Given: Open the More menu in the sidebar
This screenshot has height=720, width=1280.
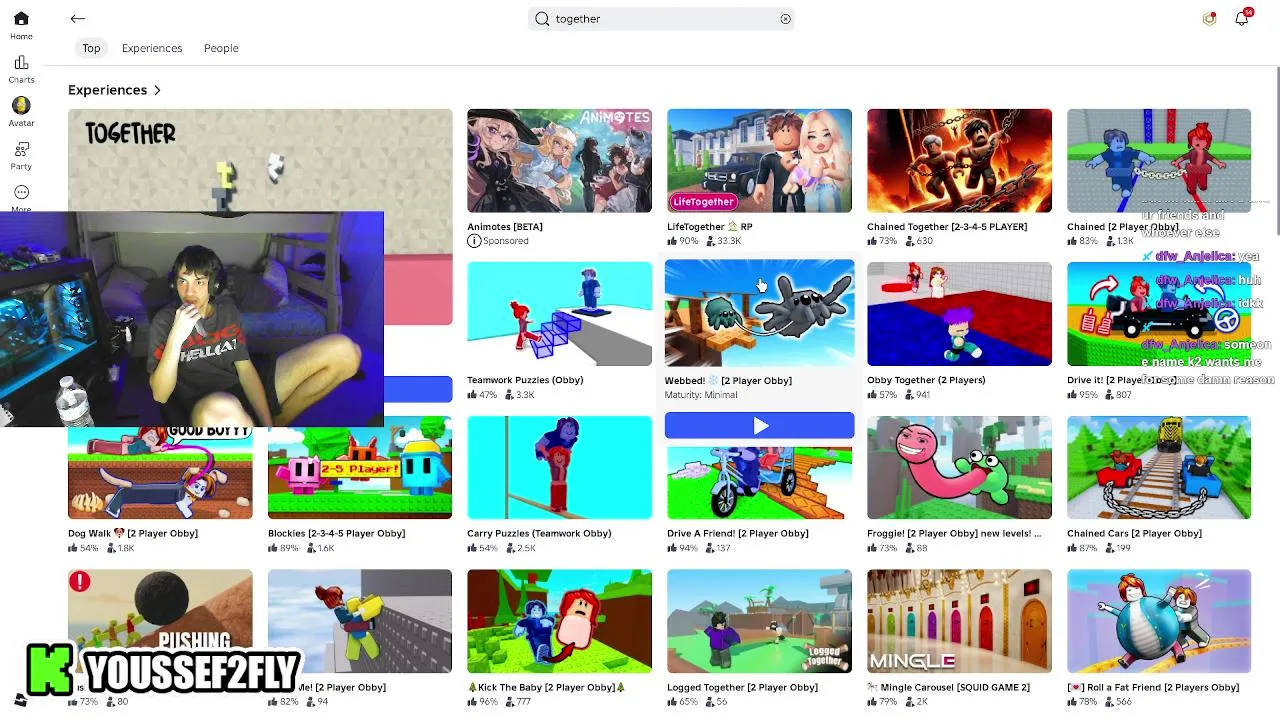Looking at the screenshot, I should (21, 198).
